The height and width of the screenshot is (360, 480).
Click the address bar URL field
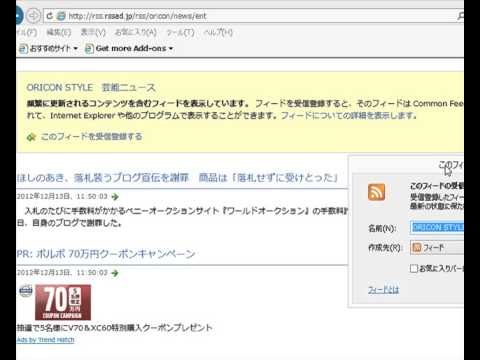(x=253, y=16)
